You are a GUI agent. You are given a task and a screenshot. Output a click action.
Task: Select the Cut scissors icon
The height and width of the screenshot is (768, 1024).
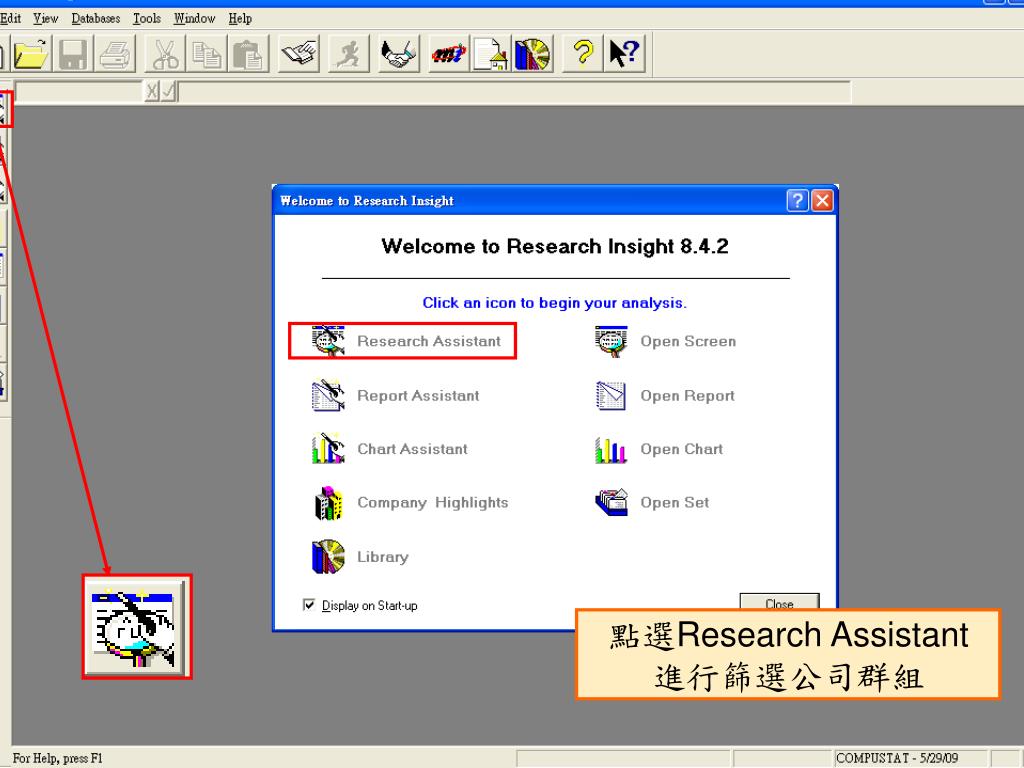click(165, 54)
